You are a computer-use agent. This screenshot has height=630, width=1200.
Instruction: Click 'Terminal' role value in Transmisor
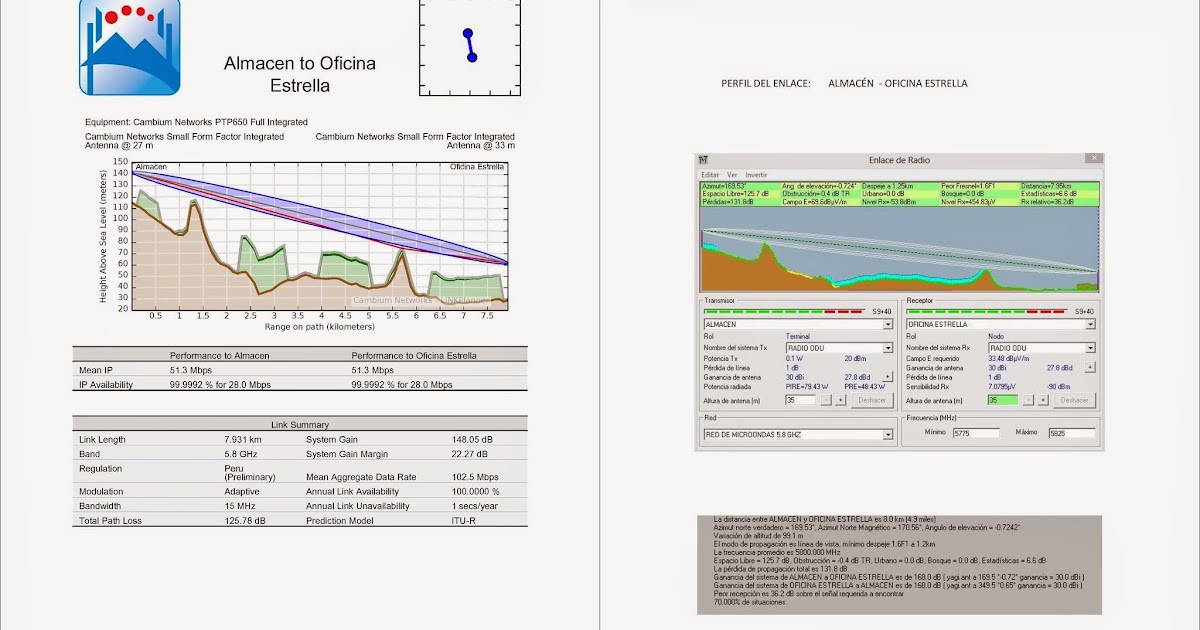pyautogui.click(x=798, y=337)
